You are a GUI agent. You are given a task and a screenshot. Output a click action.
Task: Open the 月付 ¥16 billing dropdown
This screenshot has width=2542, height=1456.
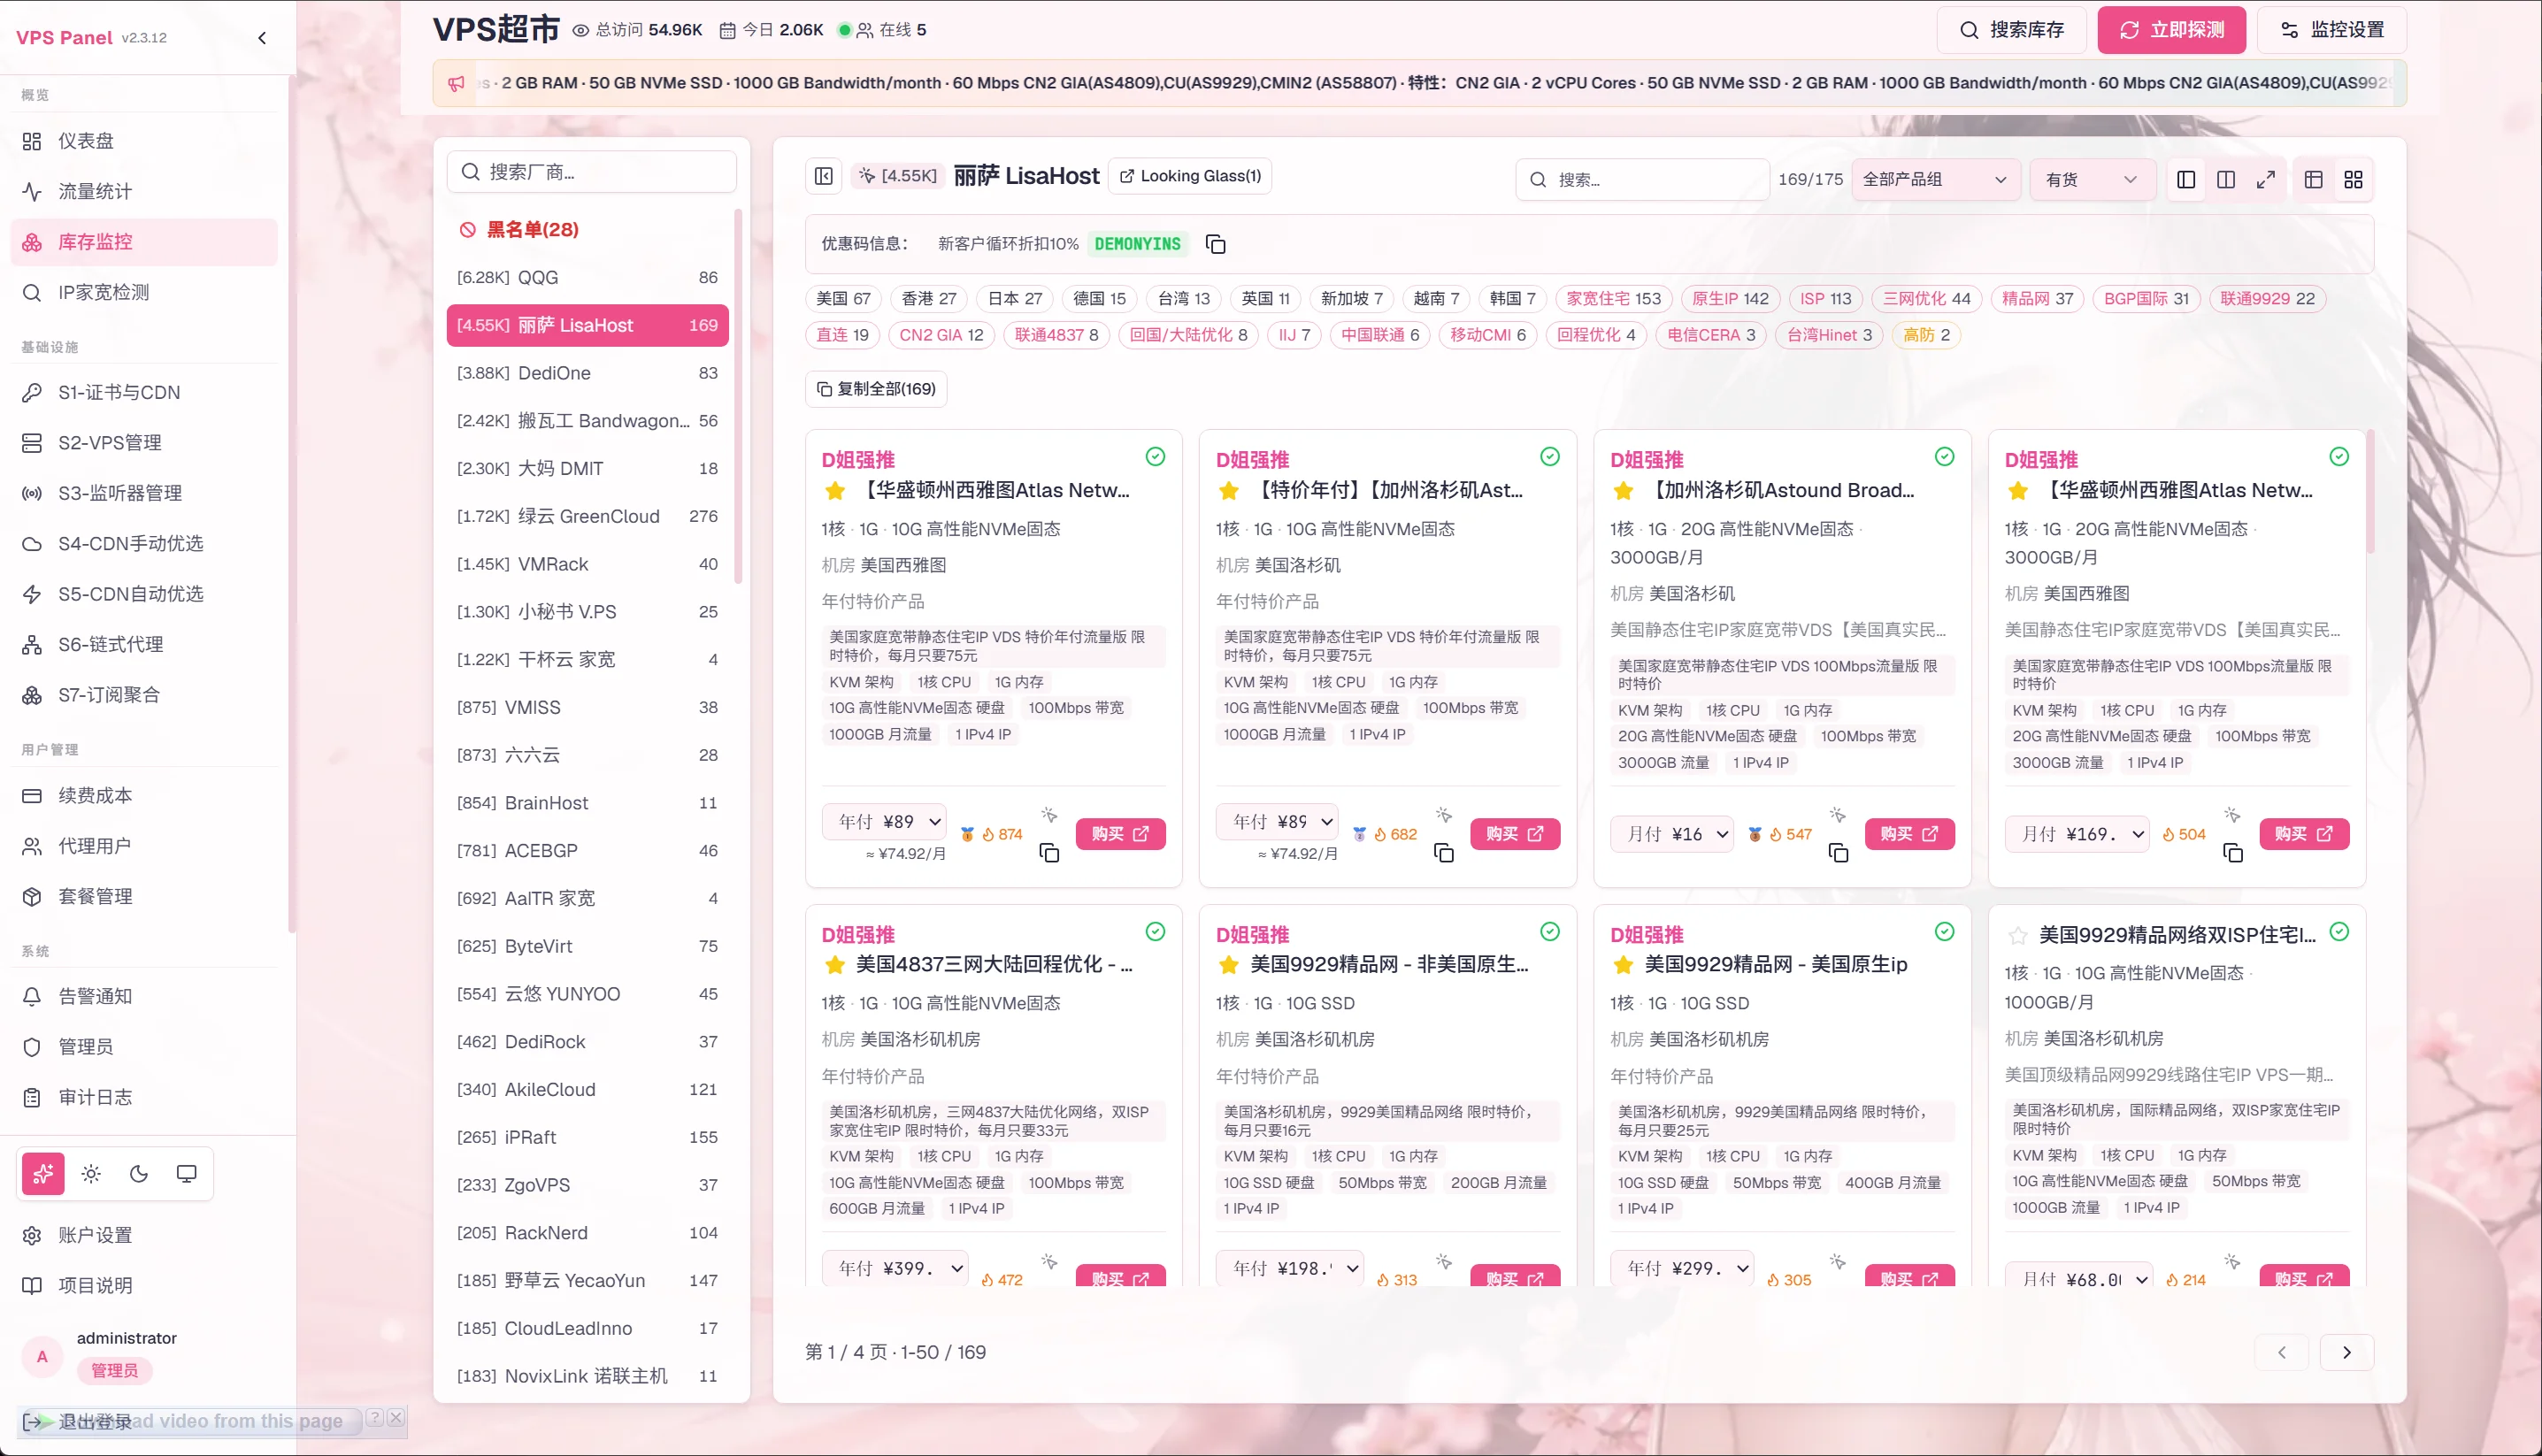[x=1672, y=834]
